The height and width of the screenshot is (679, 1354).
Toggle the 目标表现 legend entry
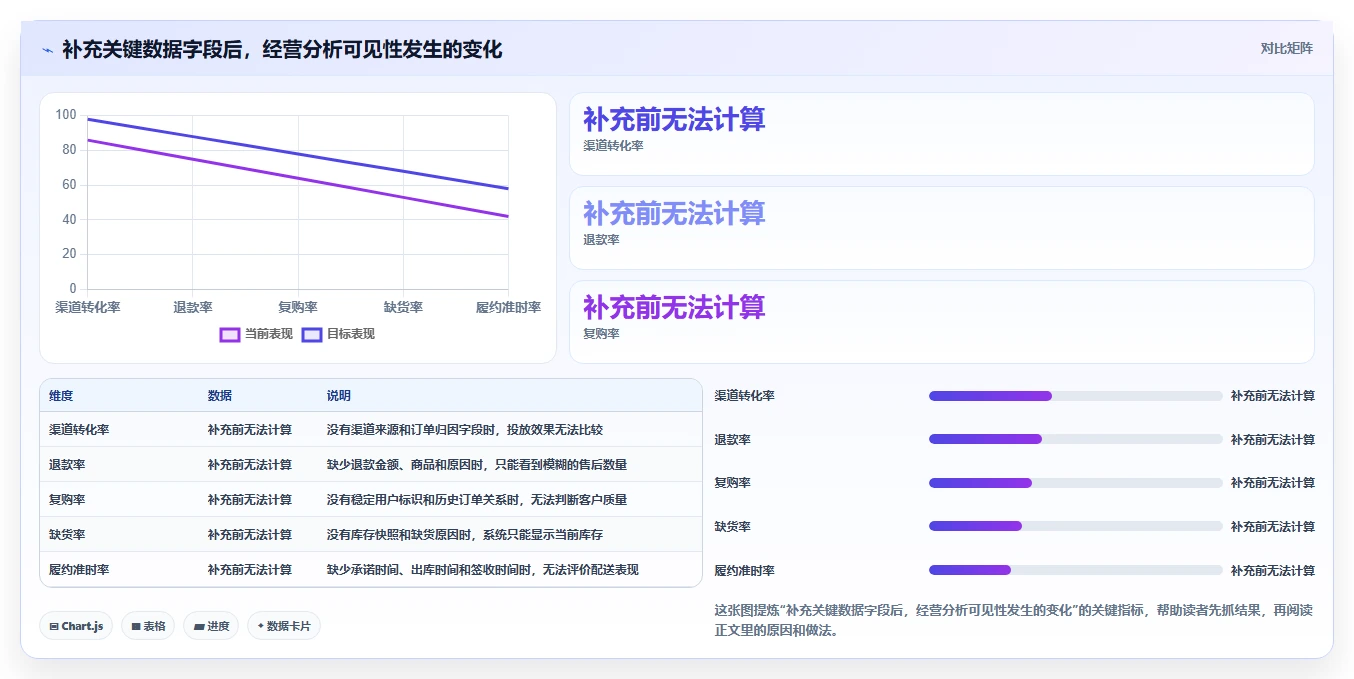pos(339,334)
